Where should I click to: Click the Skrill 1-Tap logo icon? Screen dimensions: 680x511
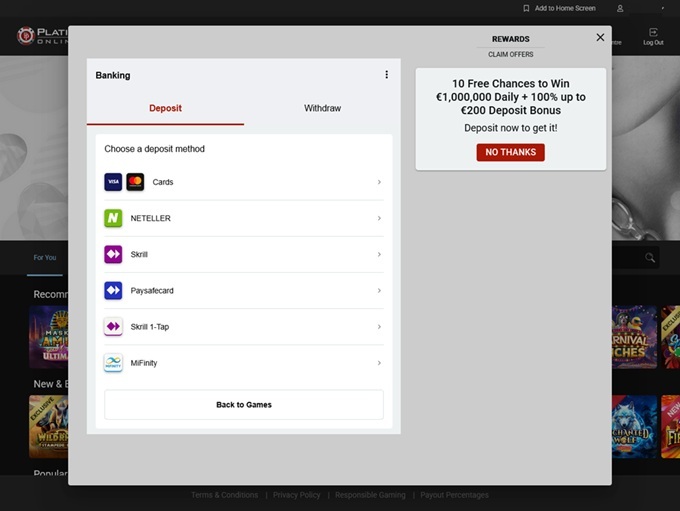[x=113, y=327]
